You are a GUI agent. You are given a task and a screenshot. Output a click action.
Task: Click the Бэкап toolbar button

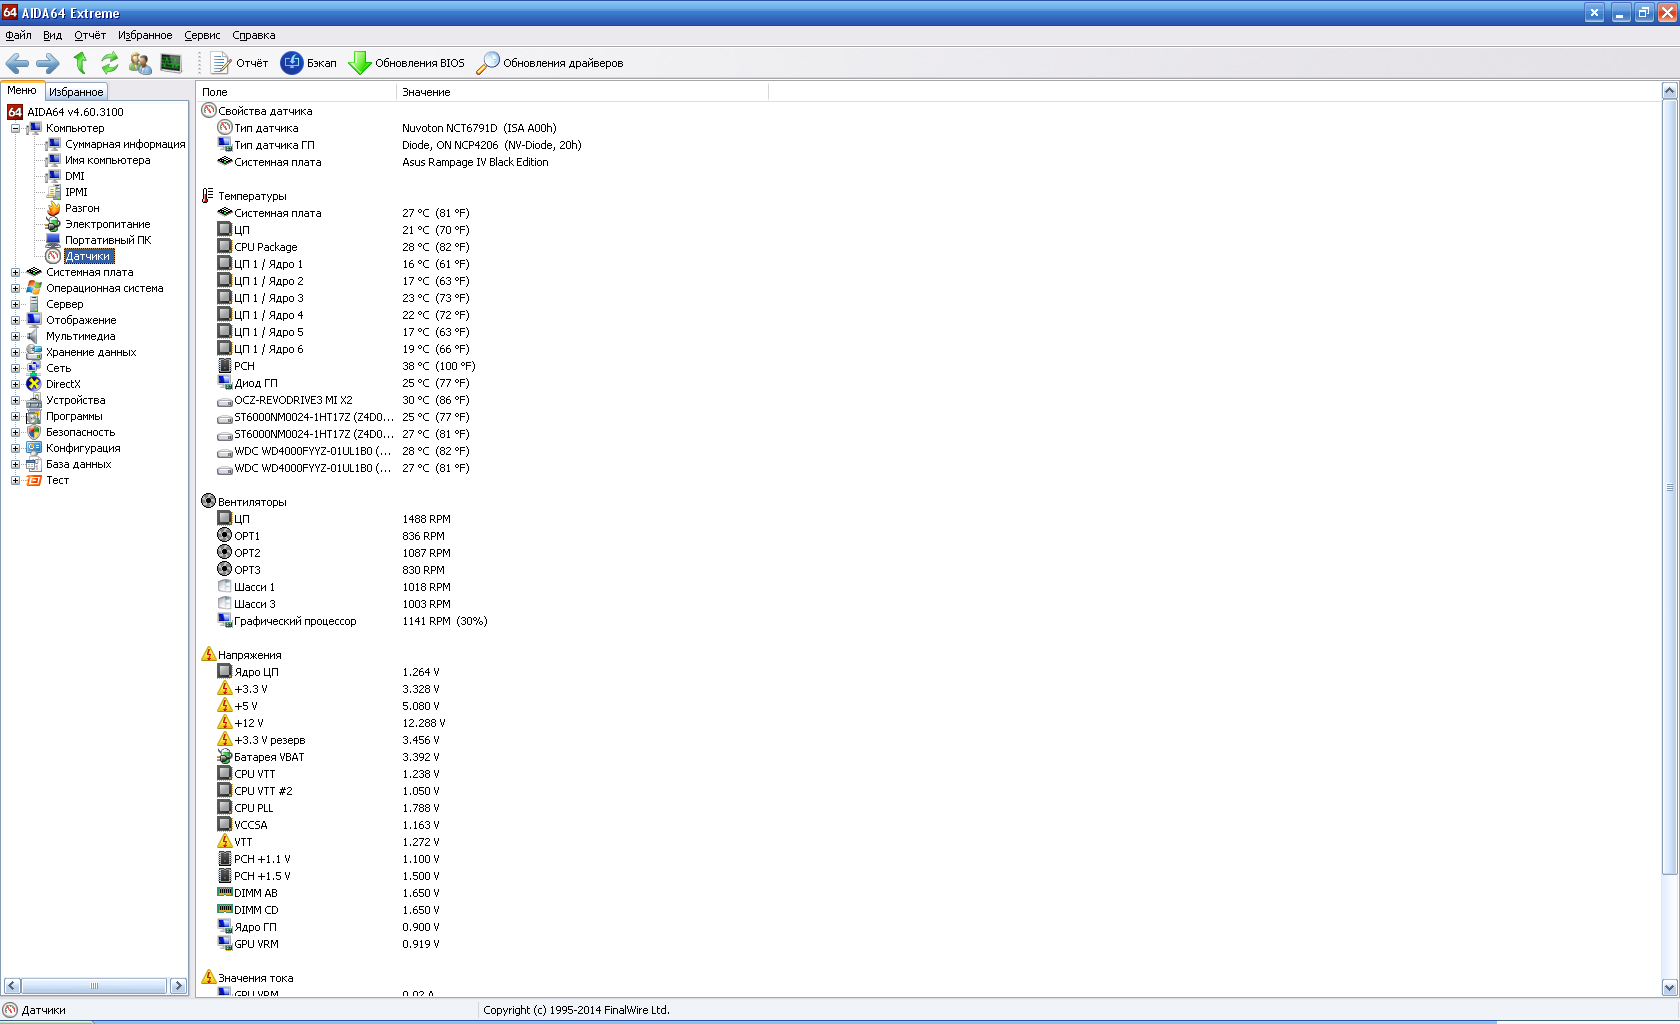tap(308, 63)
